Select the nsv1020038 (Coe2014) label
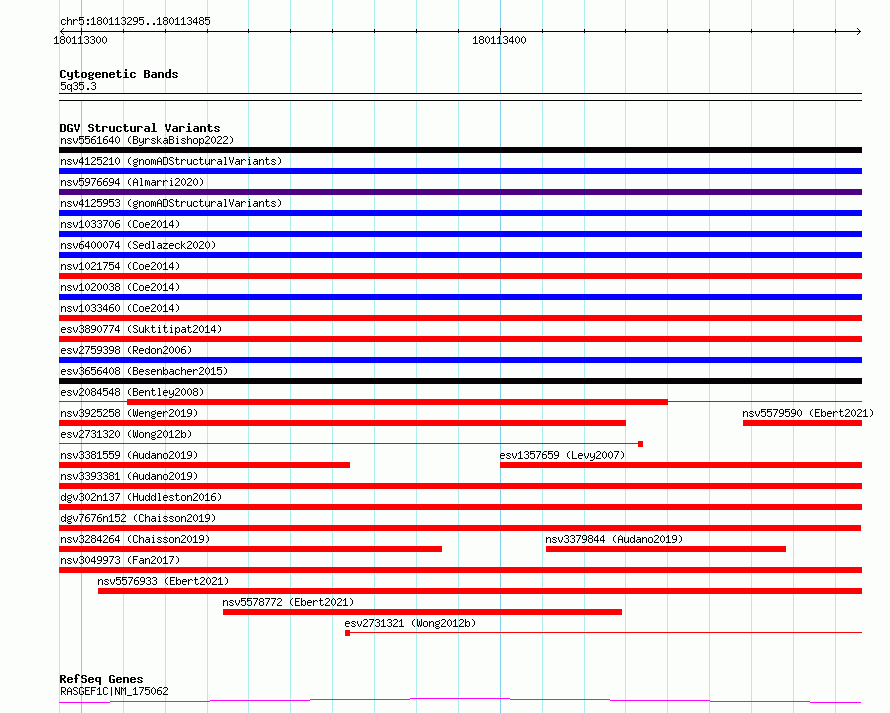This screenshot has height=713, width=890. (120, 287)
